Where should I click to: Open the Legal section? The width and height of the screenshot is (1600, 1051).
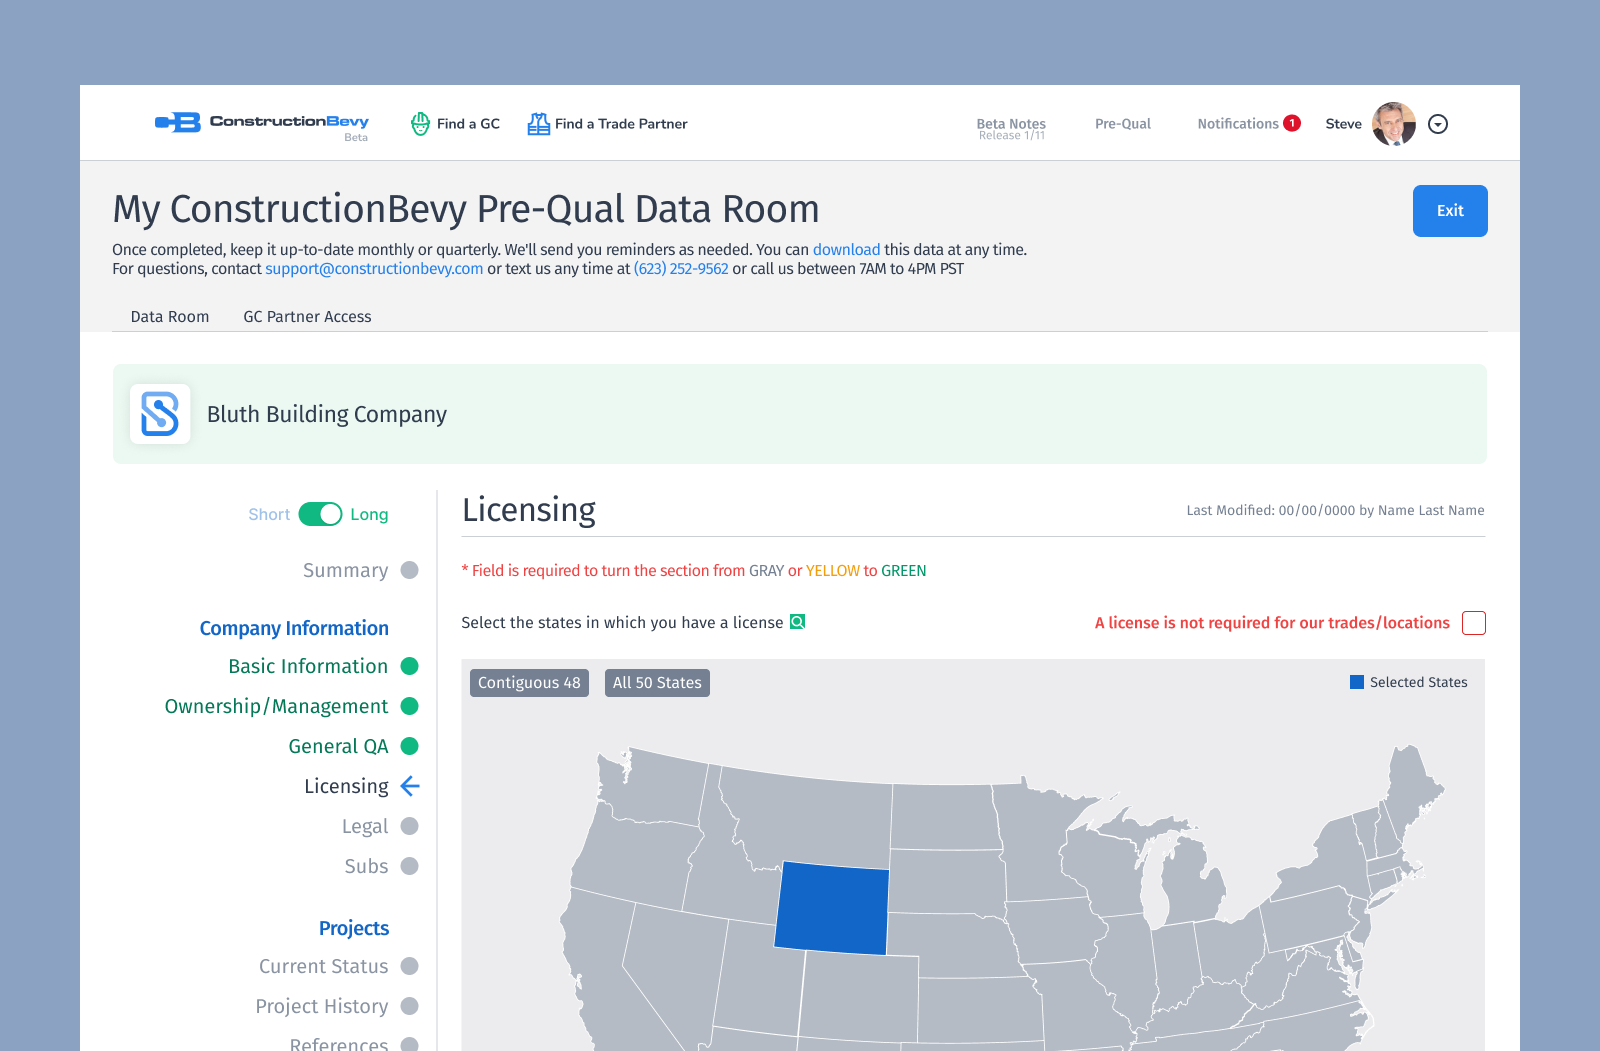[365, 826]
